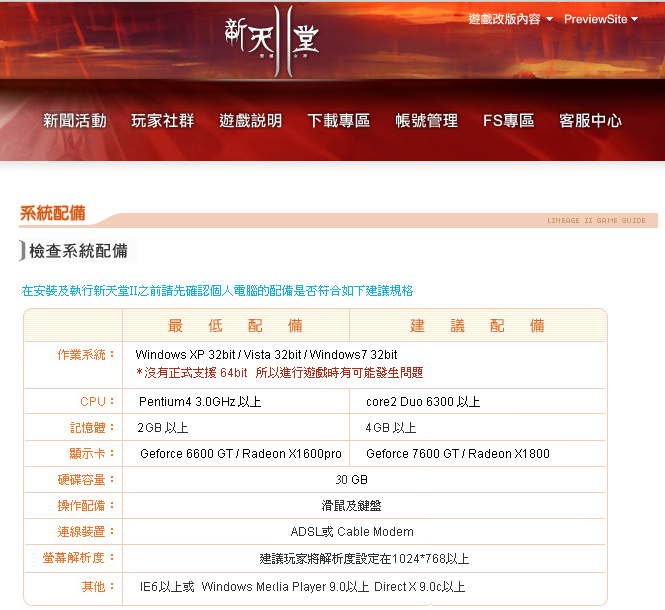Open the FS專區 menu
665x610 pixels.
509,121
